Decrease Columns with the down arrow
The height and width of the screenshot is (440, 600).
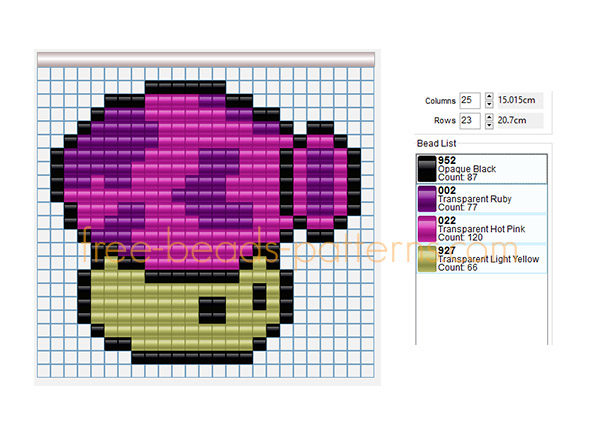489,104
